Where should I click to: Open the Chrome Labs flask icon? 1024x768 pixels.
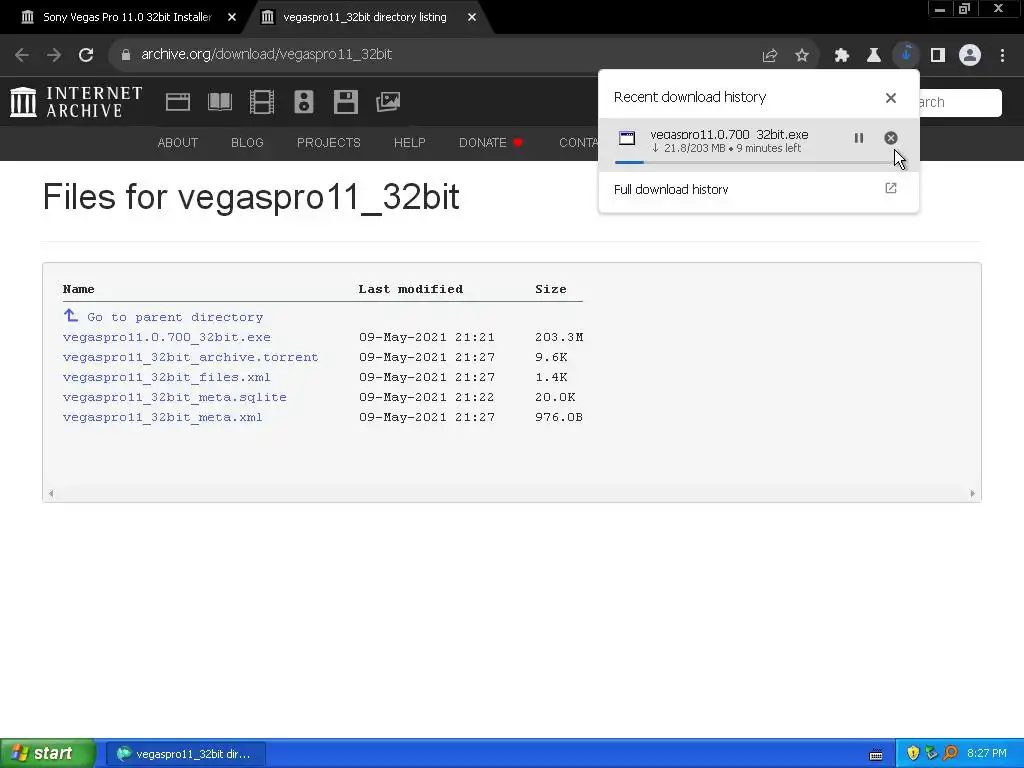coord(873,56)
